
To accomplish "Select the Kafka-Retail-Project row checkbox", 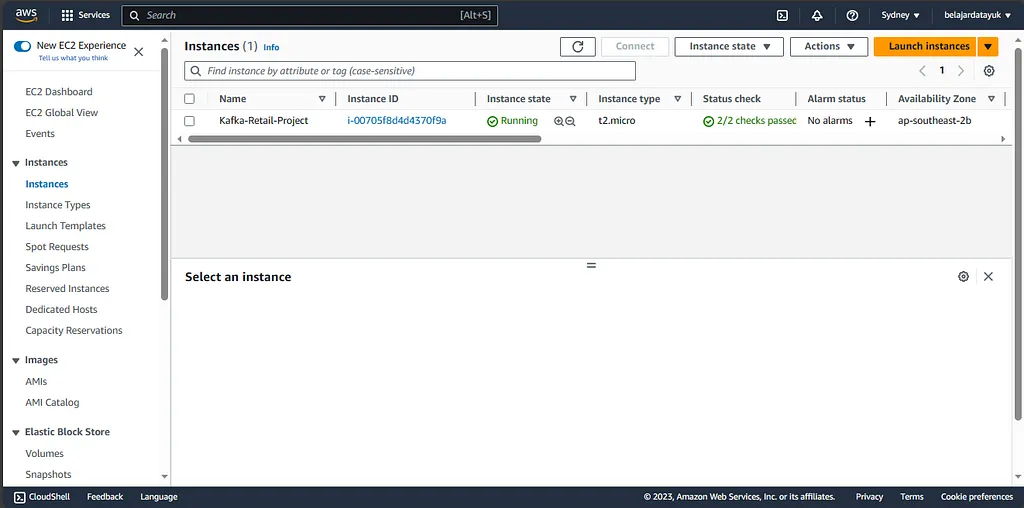I will click(189, 121).
